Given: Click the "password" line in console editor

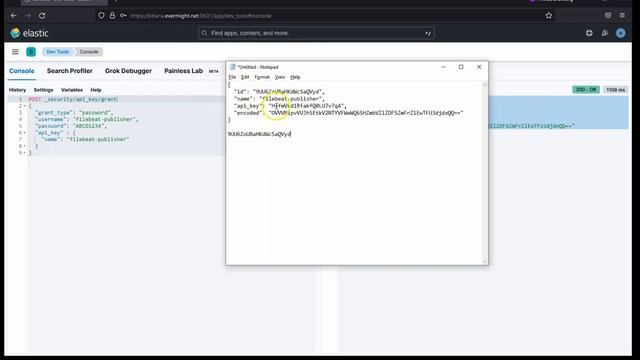Looking at the screenshot, I should pyautogui.click(x=71, y=126).
